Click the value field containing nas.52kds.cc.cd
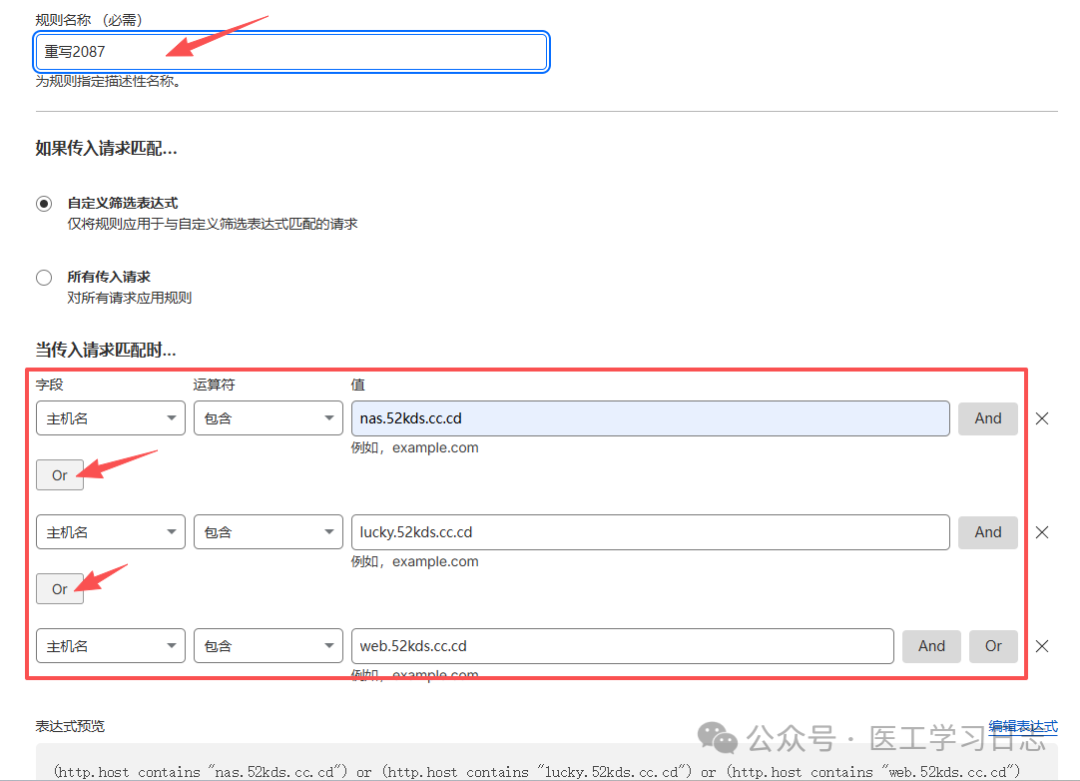The width and height of the screenshot is (1080, 781). click(649, 419)
